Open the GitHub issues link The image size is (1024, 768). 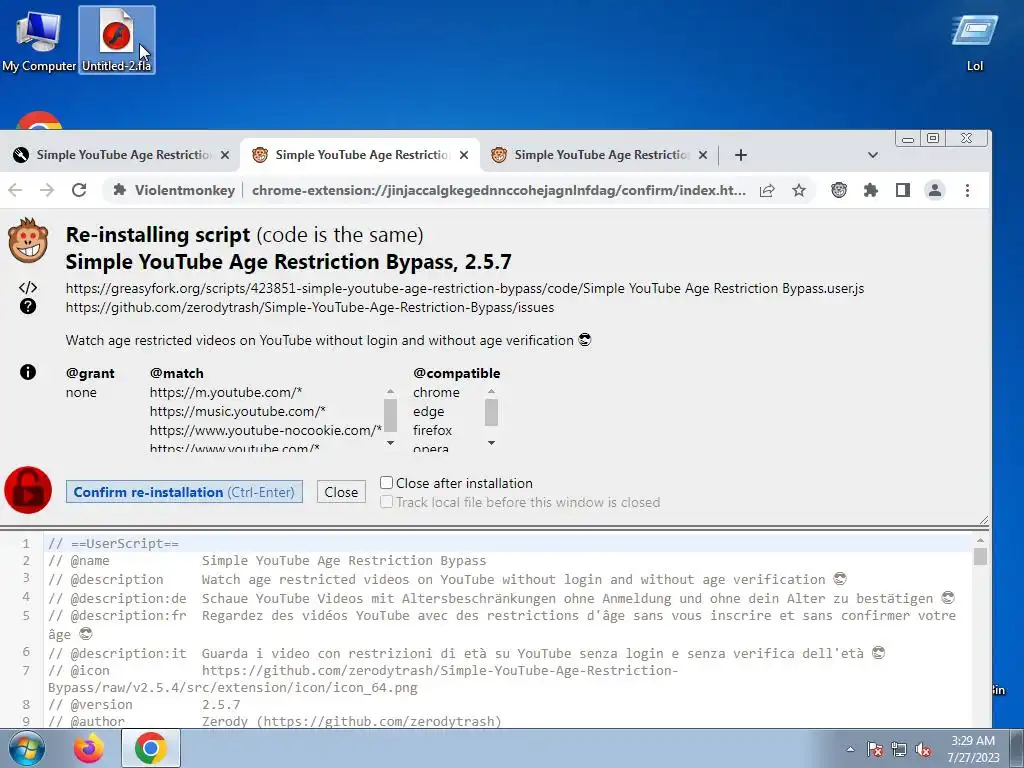coord(310,307)
